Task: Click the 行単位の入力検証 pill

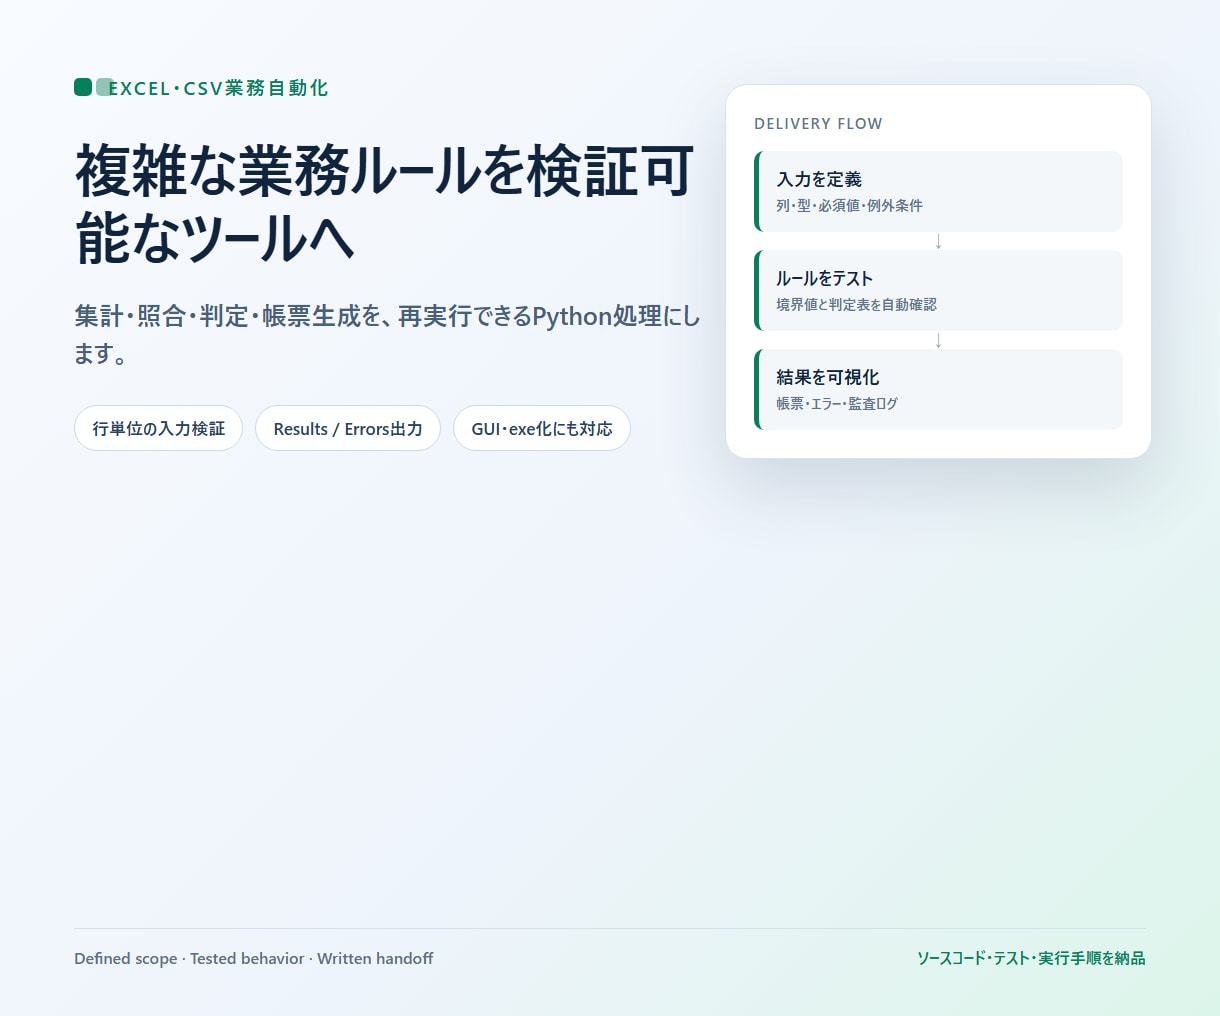Action: coord(158,428)
